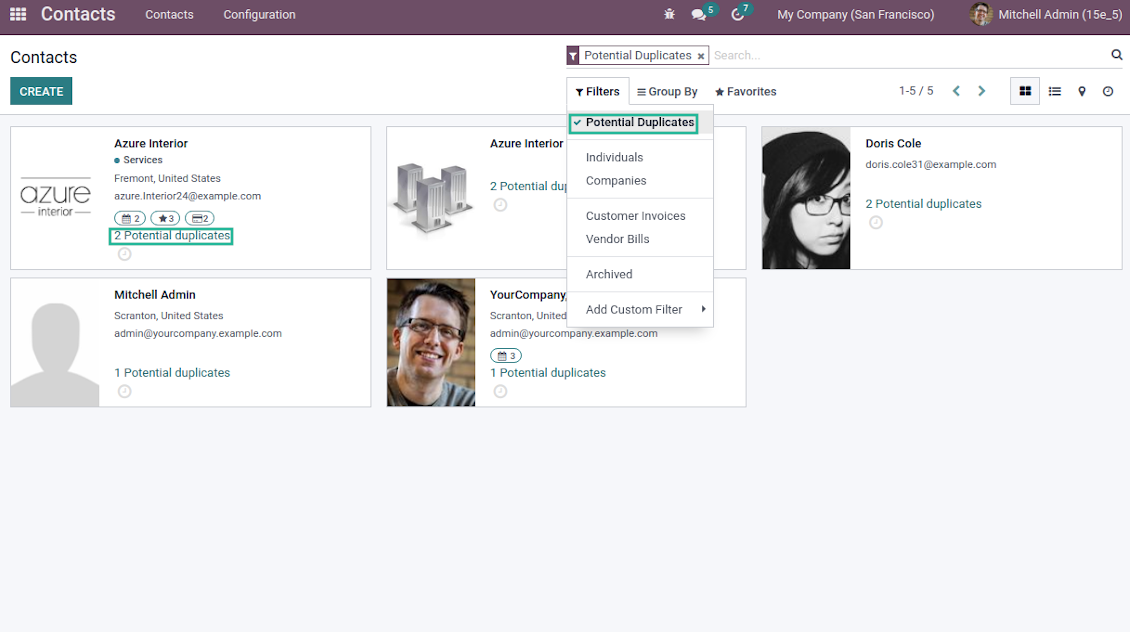Click the debug bug icon
Image resolution: width=1130 pixels, height=632 pixels.
pos(669,14)
